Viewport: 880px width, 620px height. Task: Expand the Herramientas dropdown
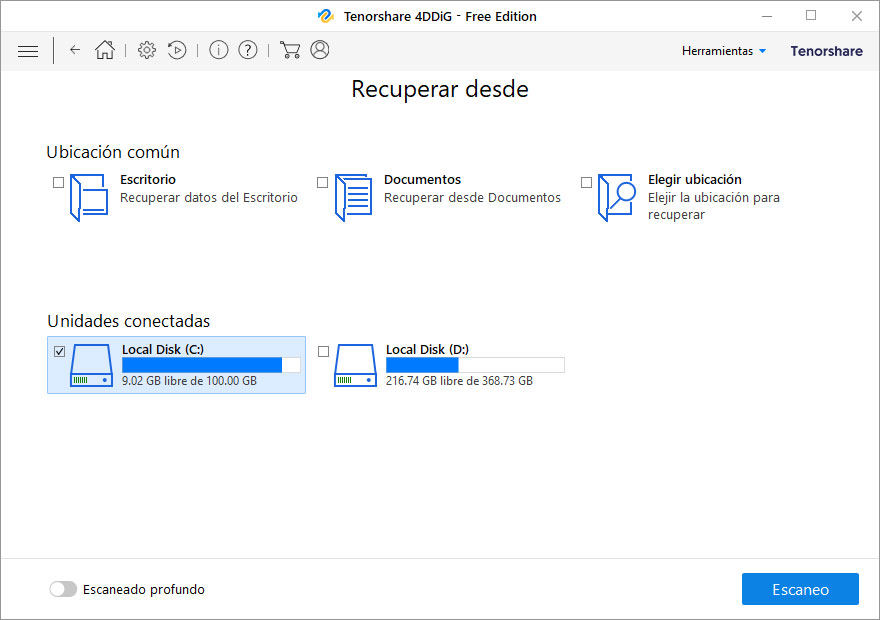click(723, 51)
